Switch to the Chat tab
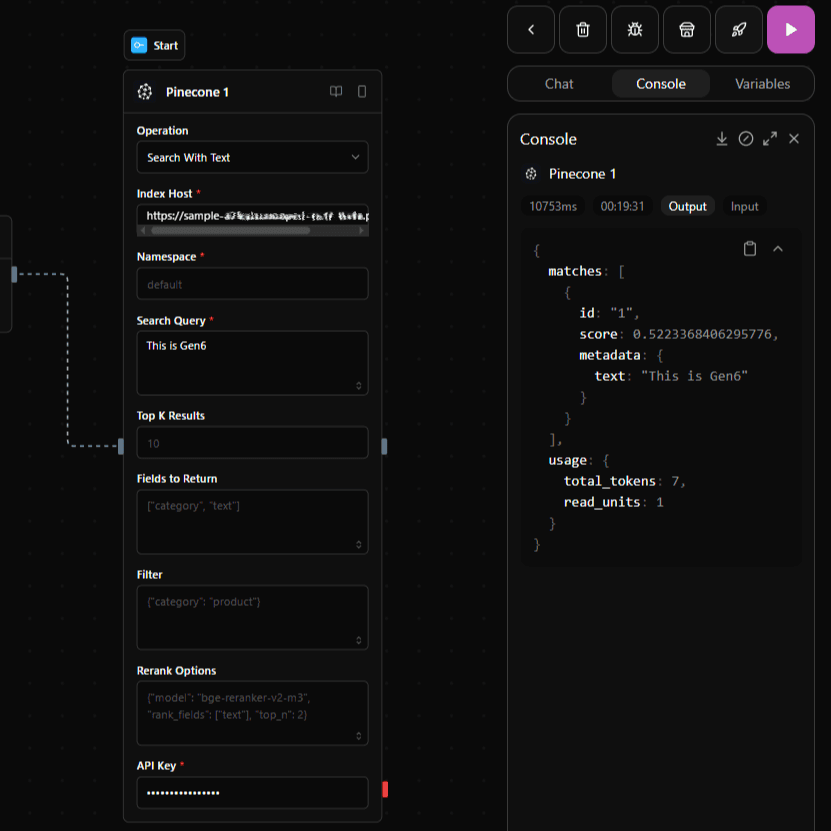831x831 pixels. click(559, 84)
